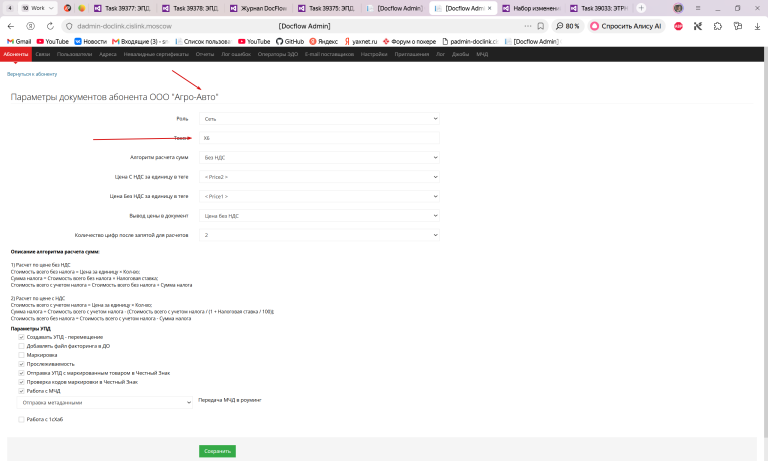
Task: Open the Связи menu item
Action: [43, 54]
